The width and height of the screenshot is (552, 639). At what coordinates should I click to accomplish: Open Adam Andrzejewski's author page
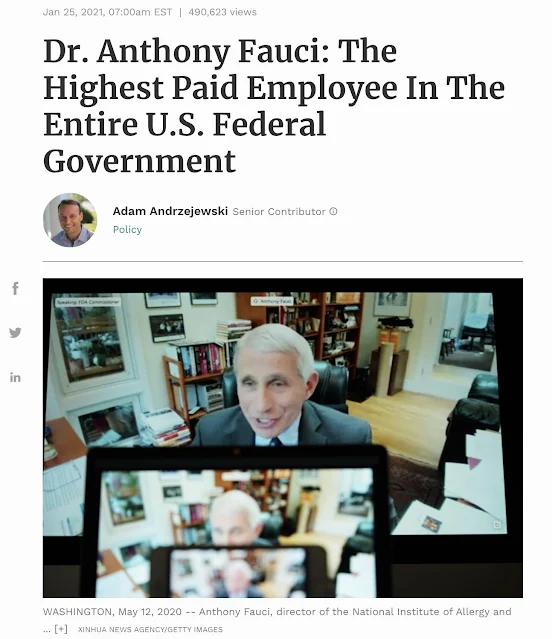pyautogui.click(x=170, y=211)
